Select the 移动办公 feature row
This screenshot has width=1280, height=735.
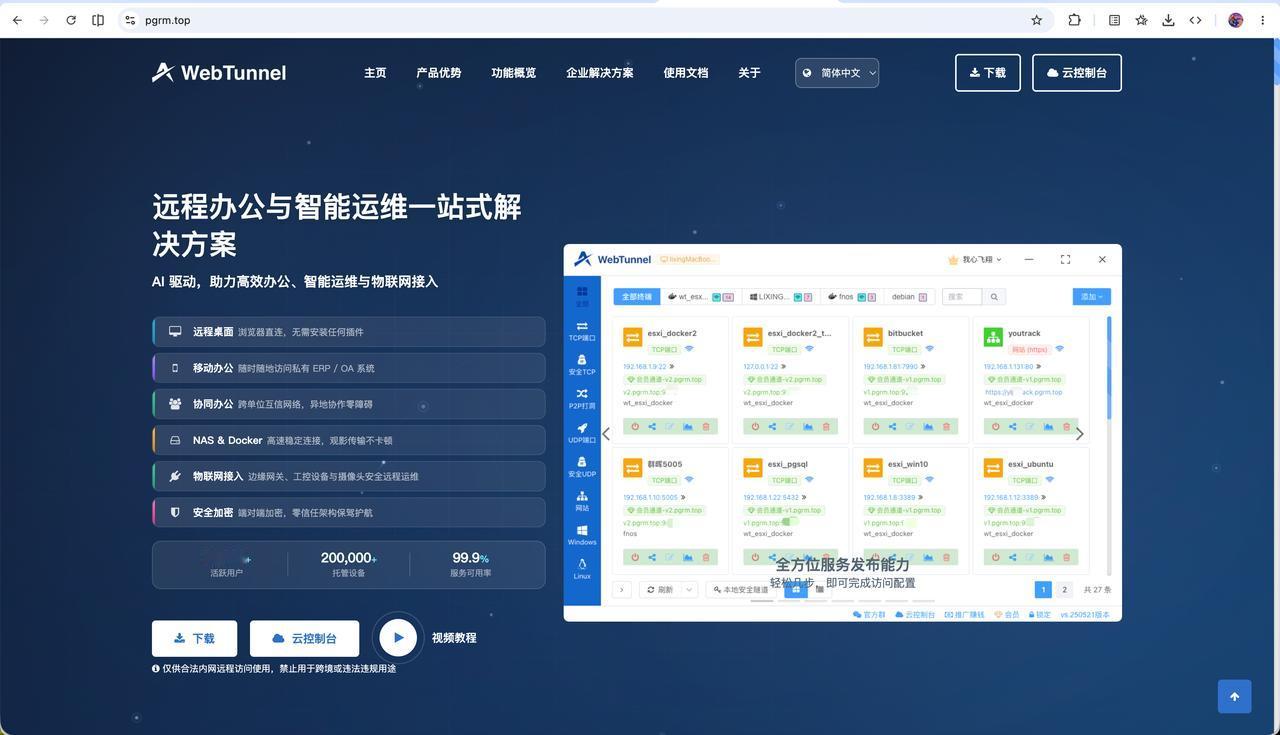click(349, 368)
